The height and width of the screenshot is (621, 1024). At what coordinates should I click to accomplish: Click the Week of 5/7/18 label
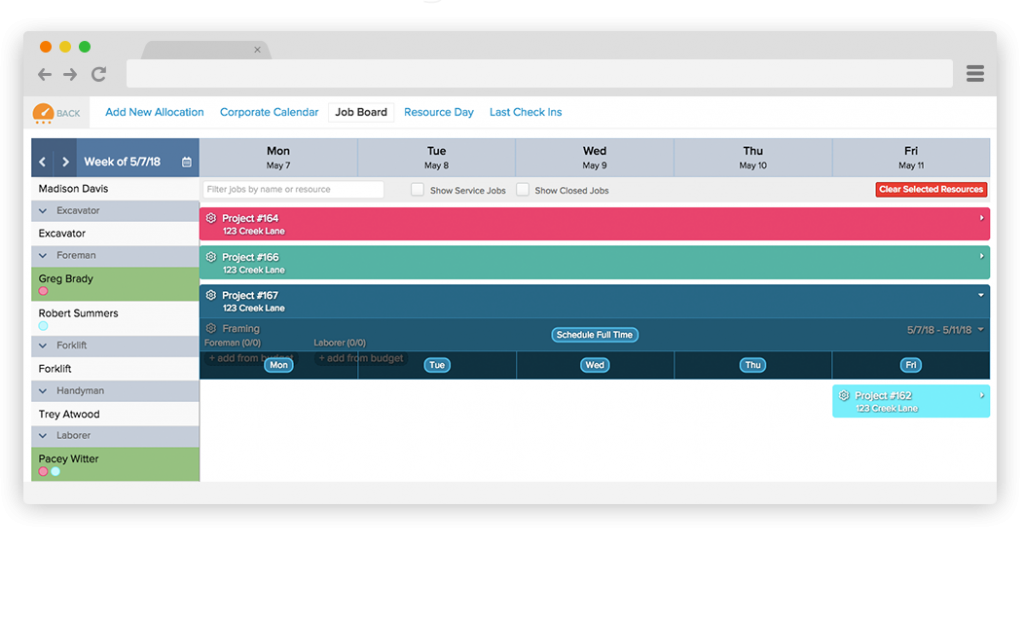point(122,162)
